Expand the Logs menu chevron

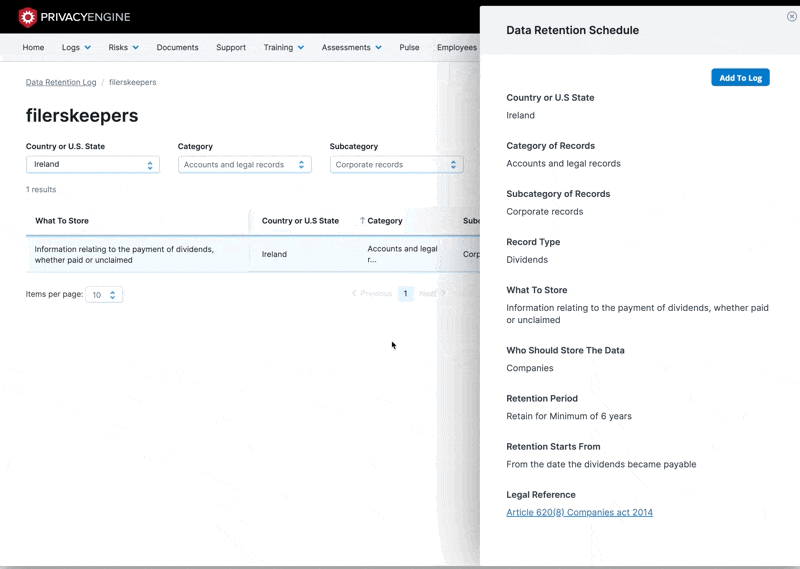[x=88, y=47]
